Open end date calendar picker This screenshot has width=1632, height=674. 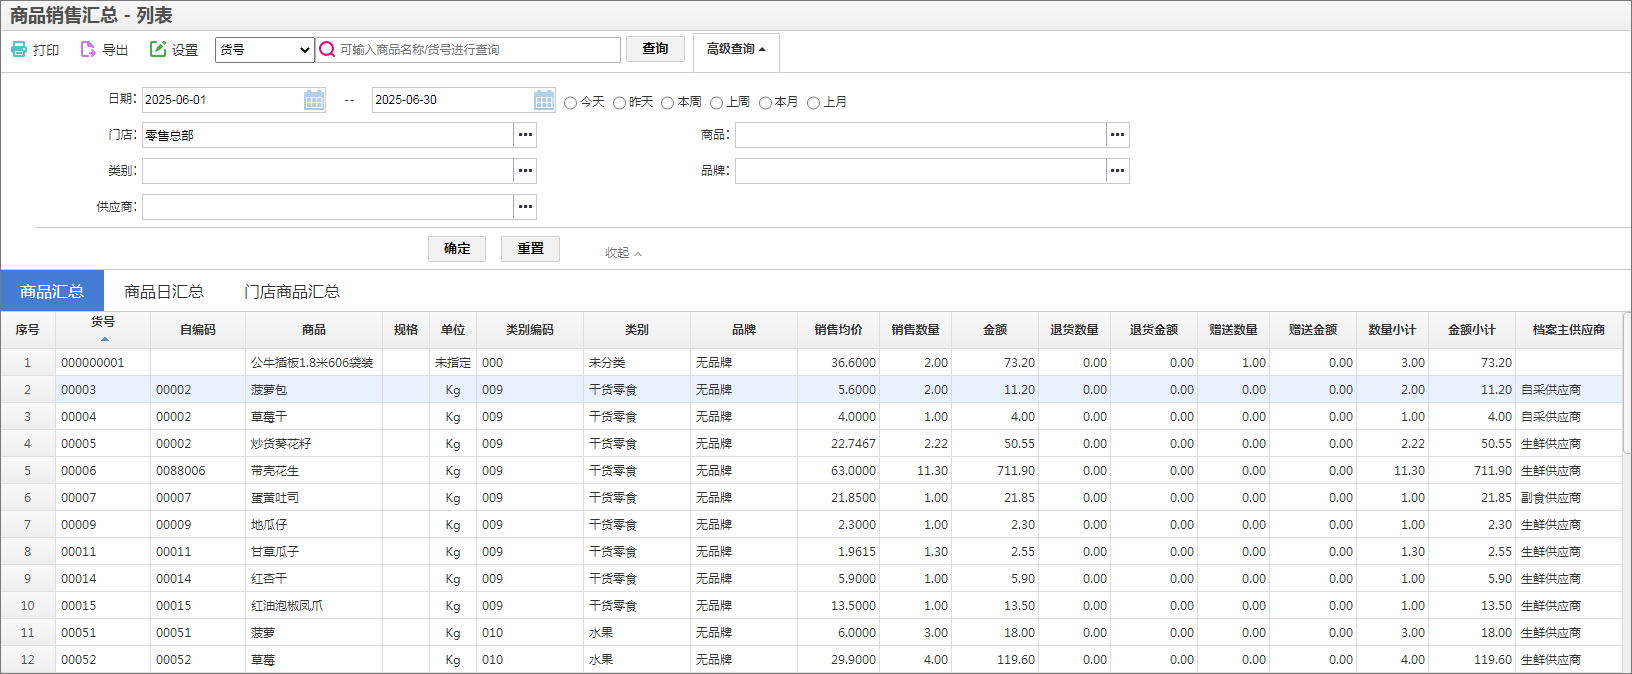[x=544, y=100]
